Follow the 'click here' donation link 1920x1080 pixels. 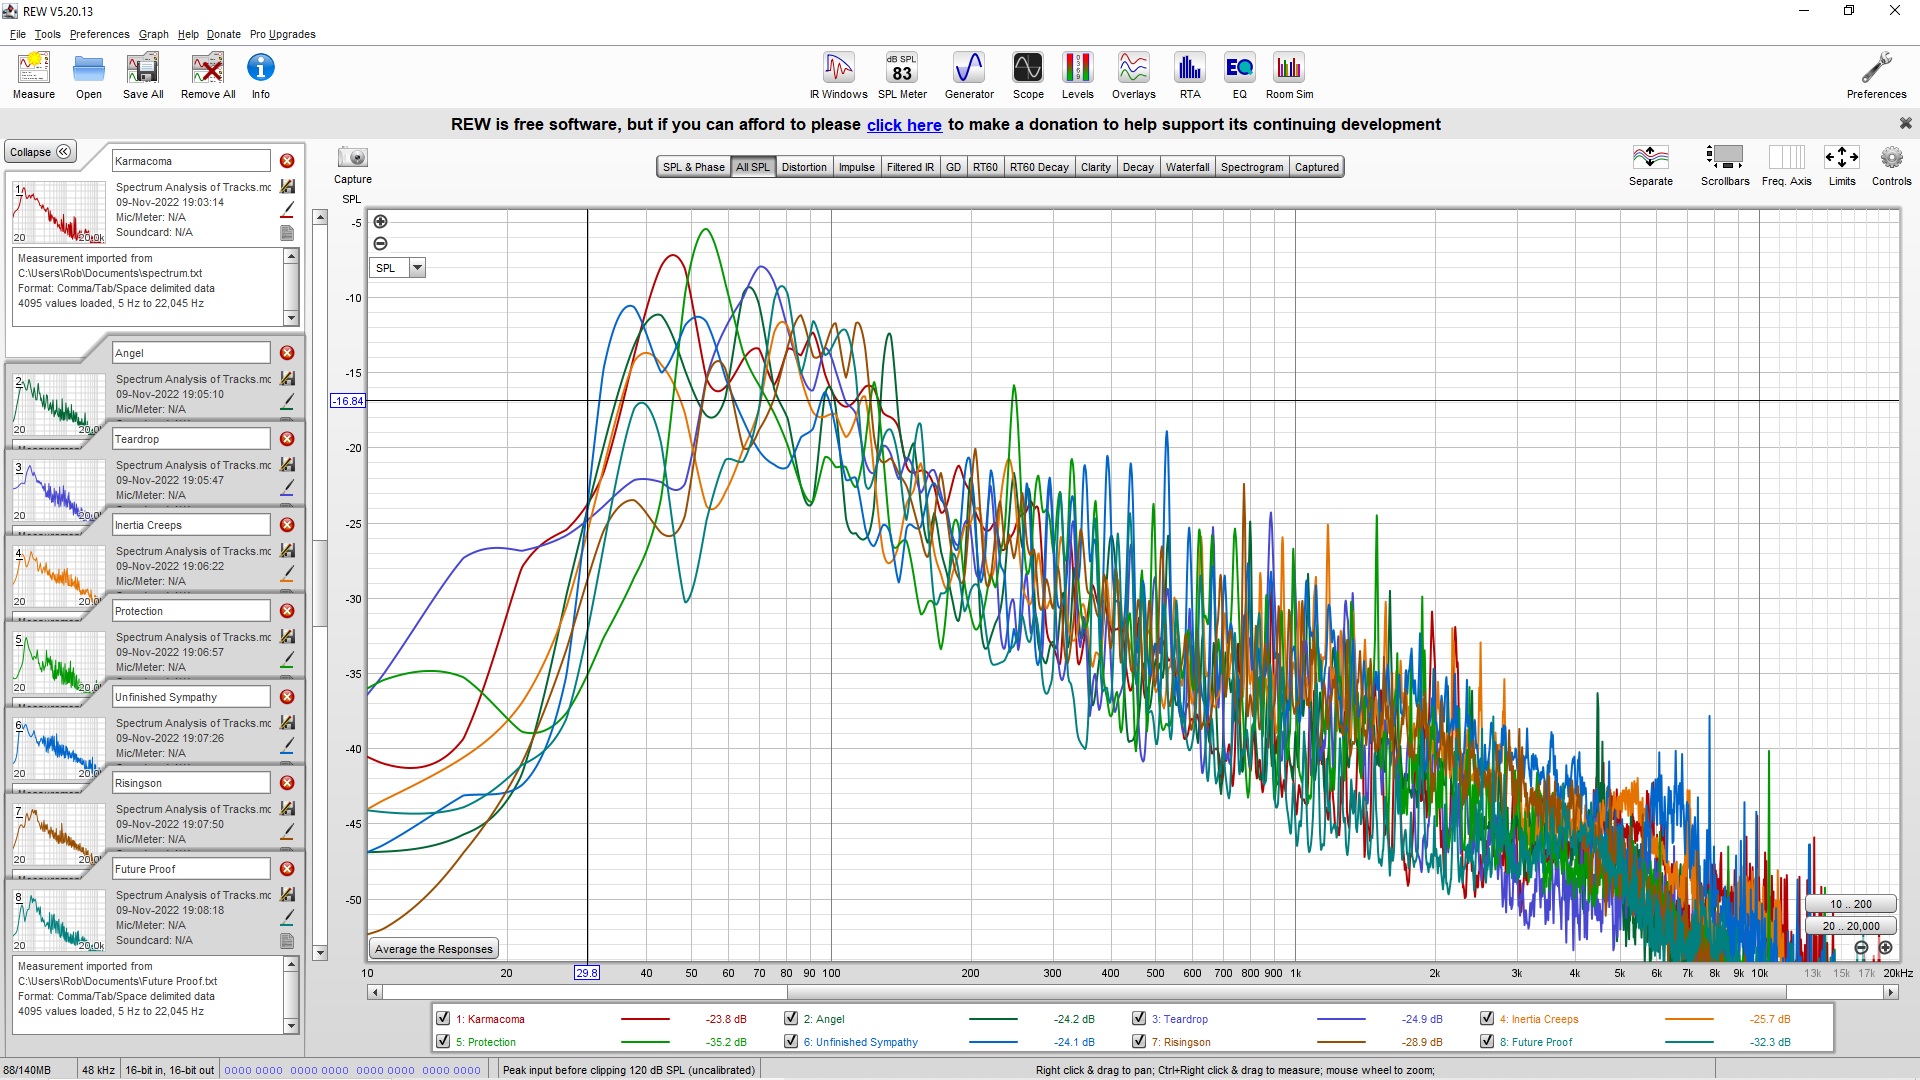pos(904,125)
